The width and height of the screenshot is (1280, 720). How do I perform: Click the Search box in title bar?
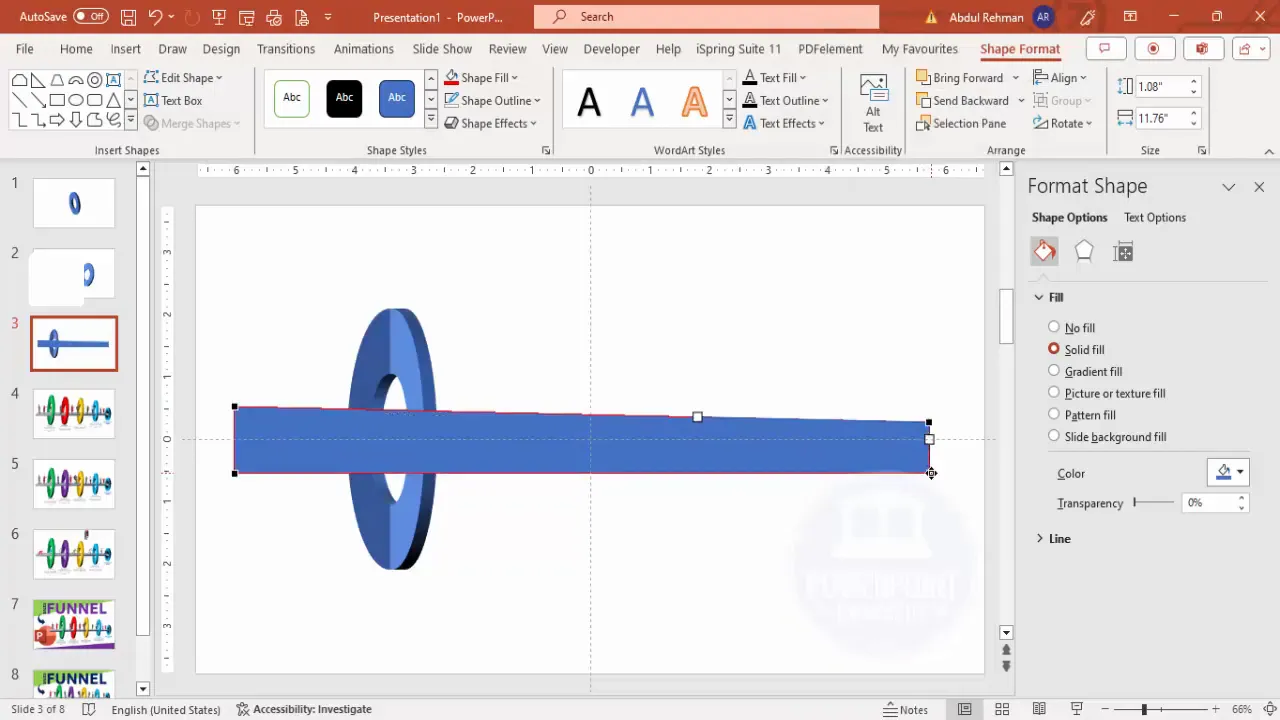tap(706, 17)
